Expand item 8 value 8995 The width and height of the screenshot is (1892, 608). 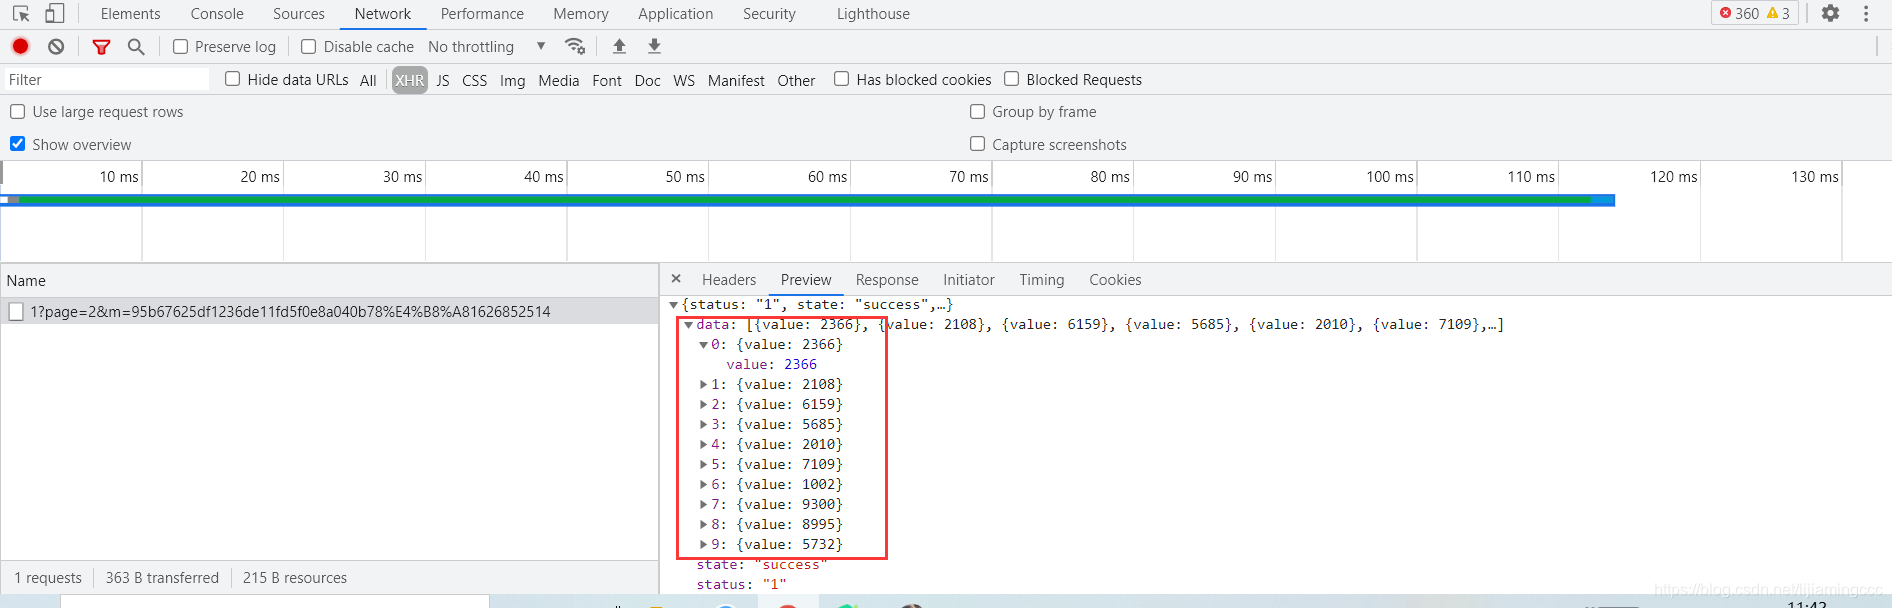(703, 525)
